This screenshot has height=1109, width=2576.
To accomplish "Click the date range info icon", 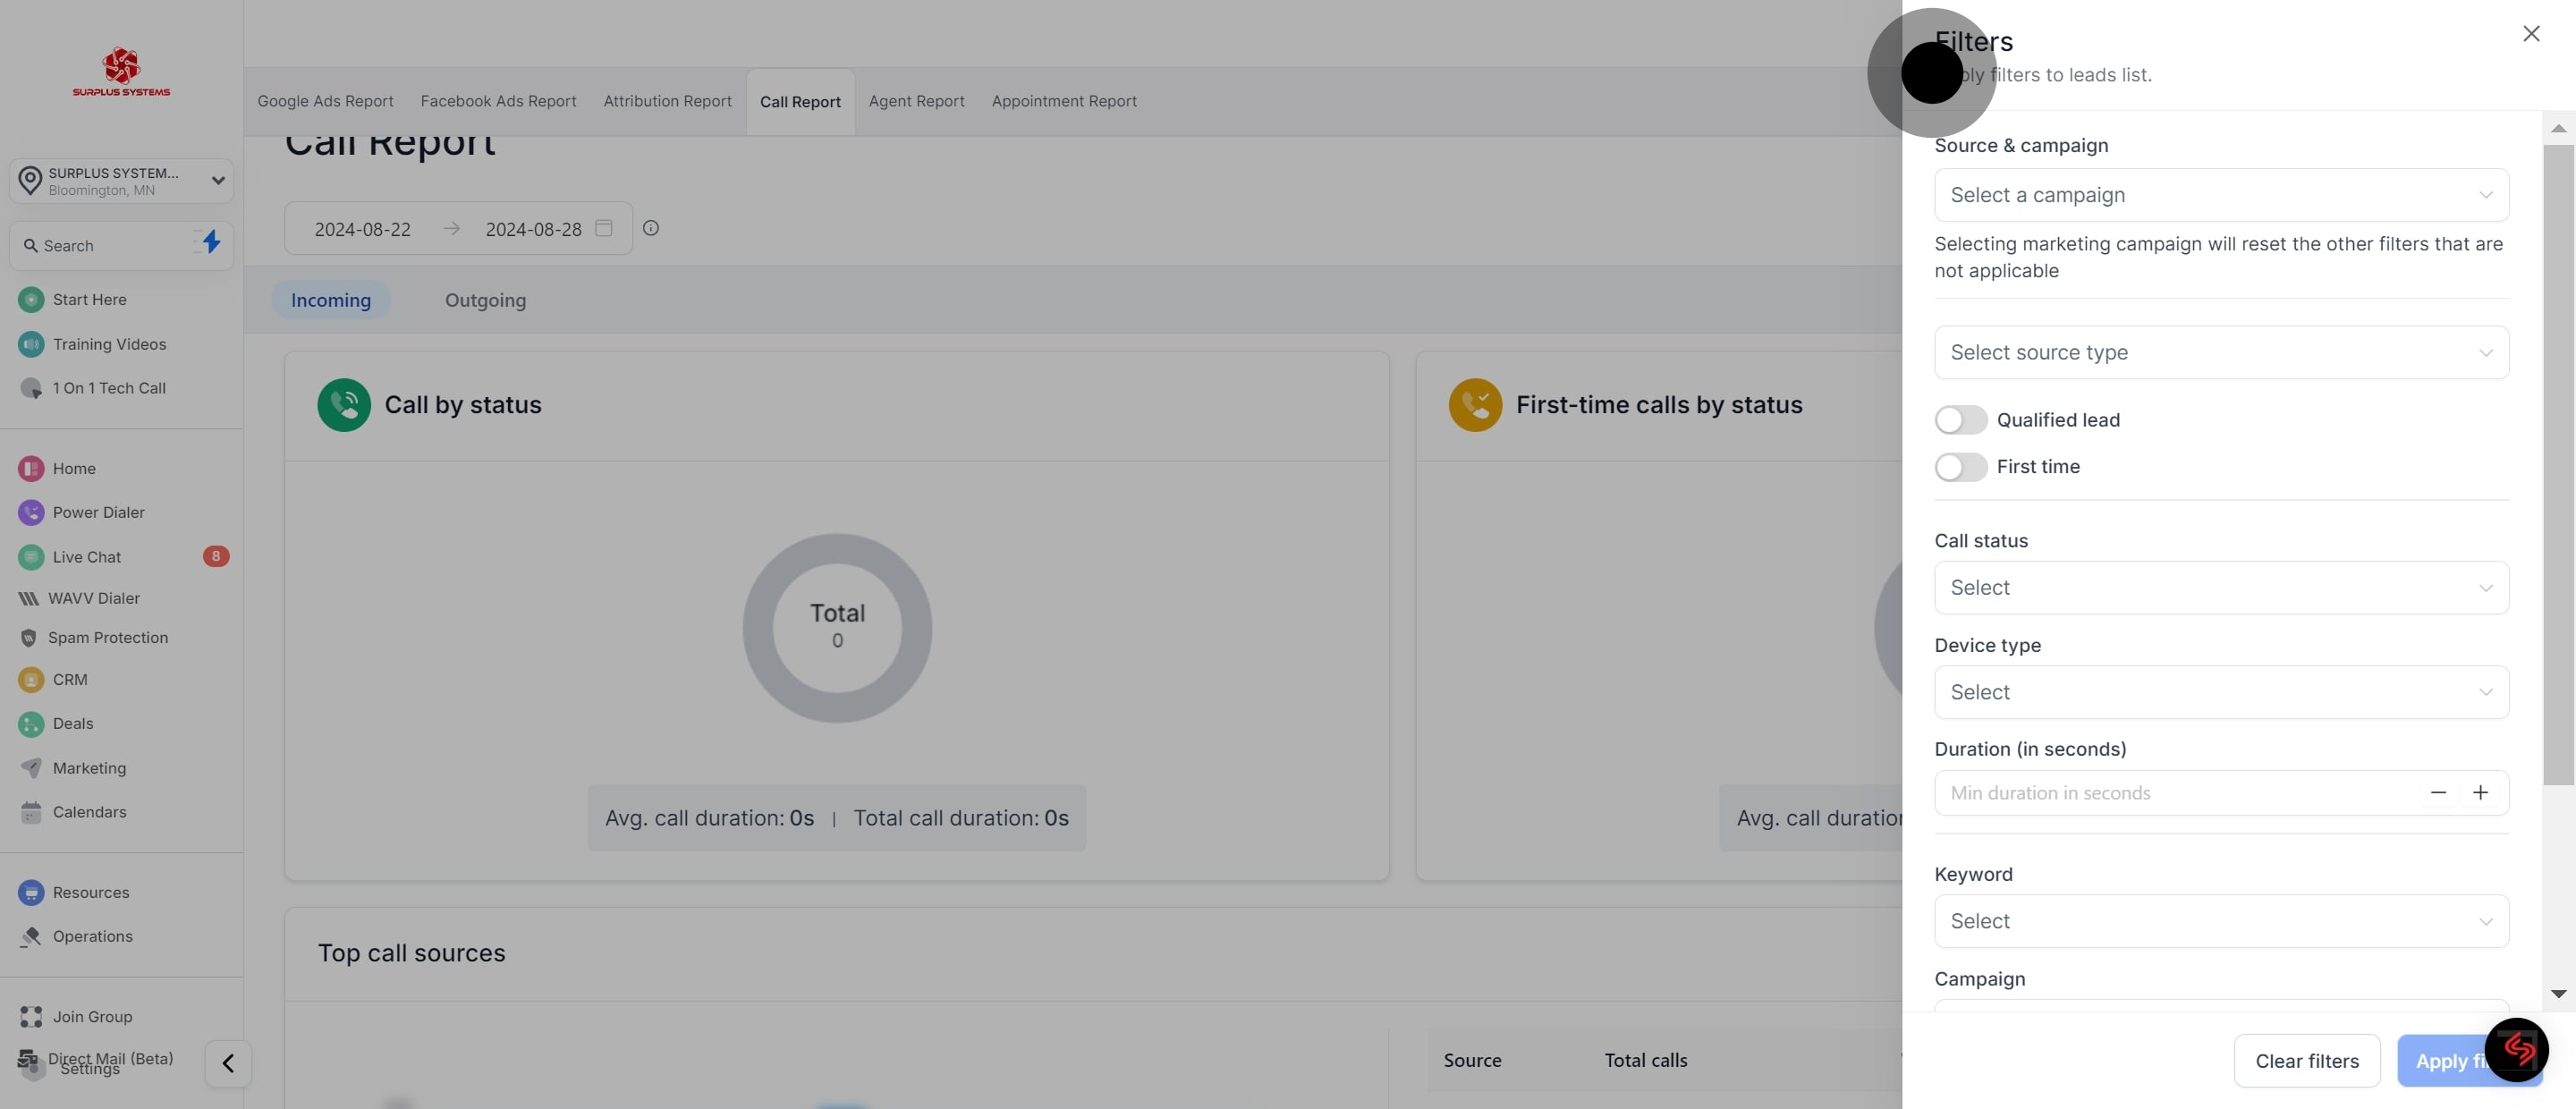I will (650, 228).
